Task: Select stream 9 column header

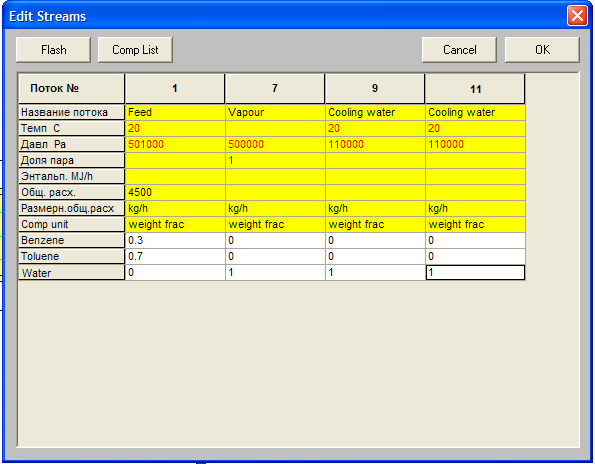Action: [375, 89]
